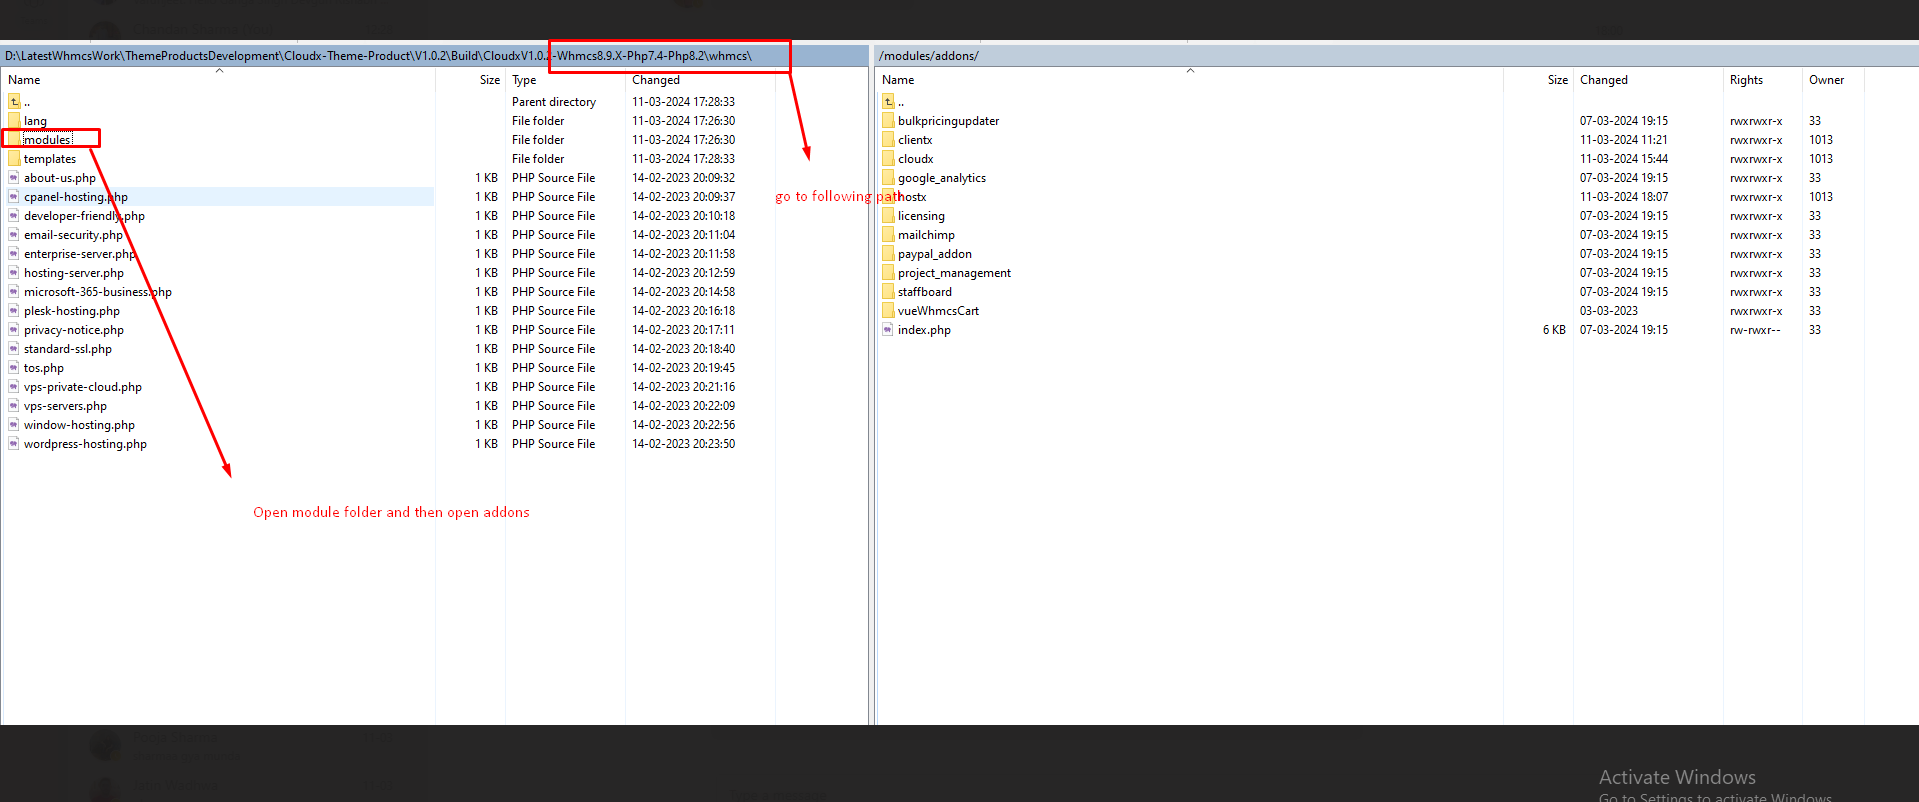Select remote index.php file icon
Image resolution: width=1919 pixels, height=802 pixels.
888,330
